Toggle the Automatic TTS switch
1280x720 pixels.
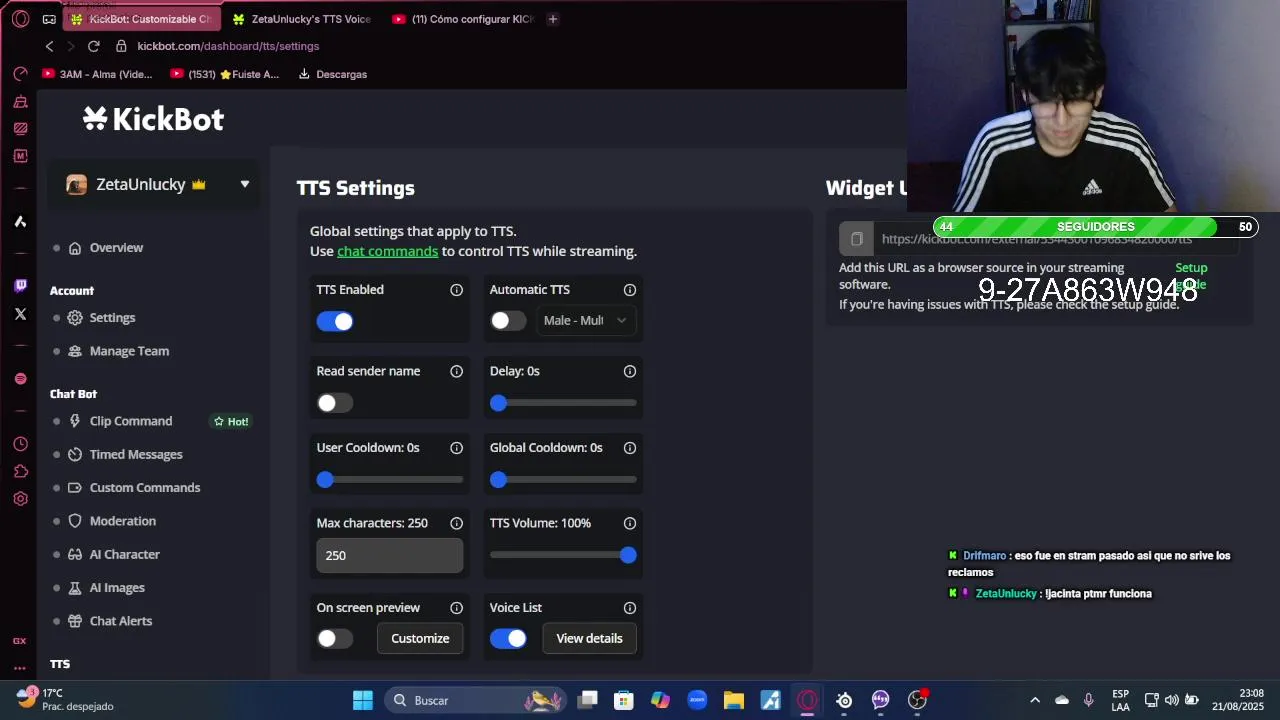(508, 321)
